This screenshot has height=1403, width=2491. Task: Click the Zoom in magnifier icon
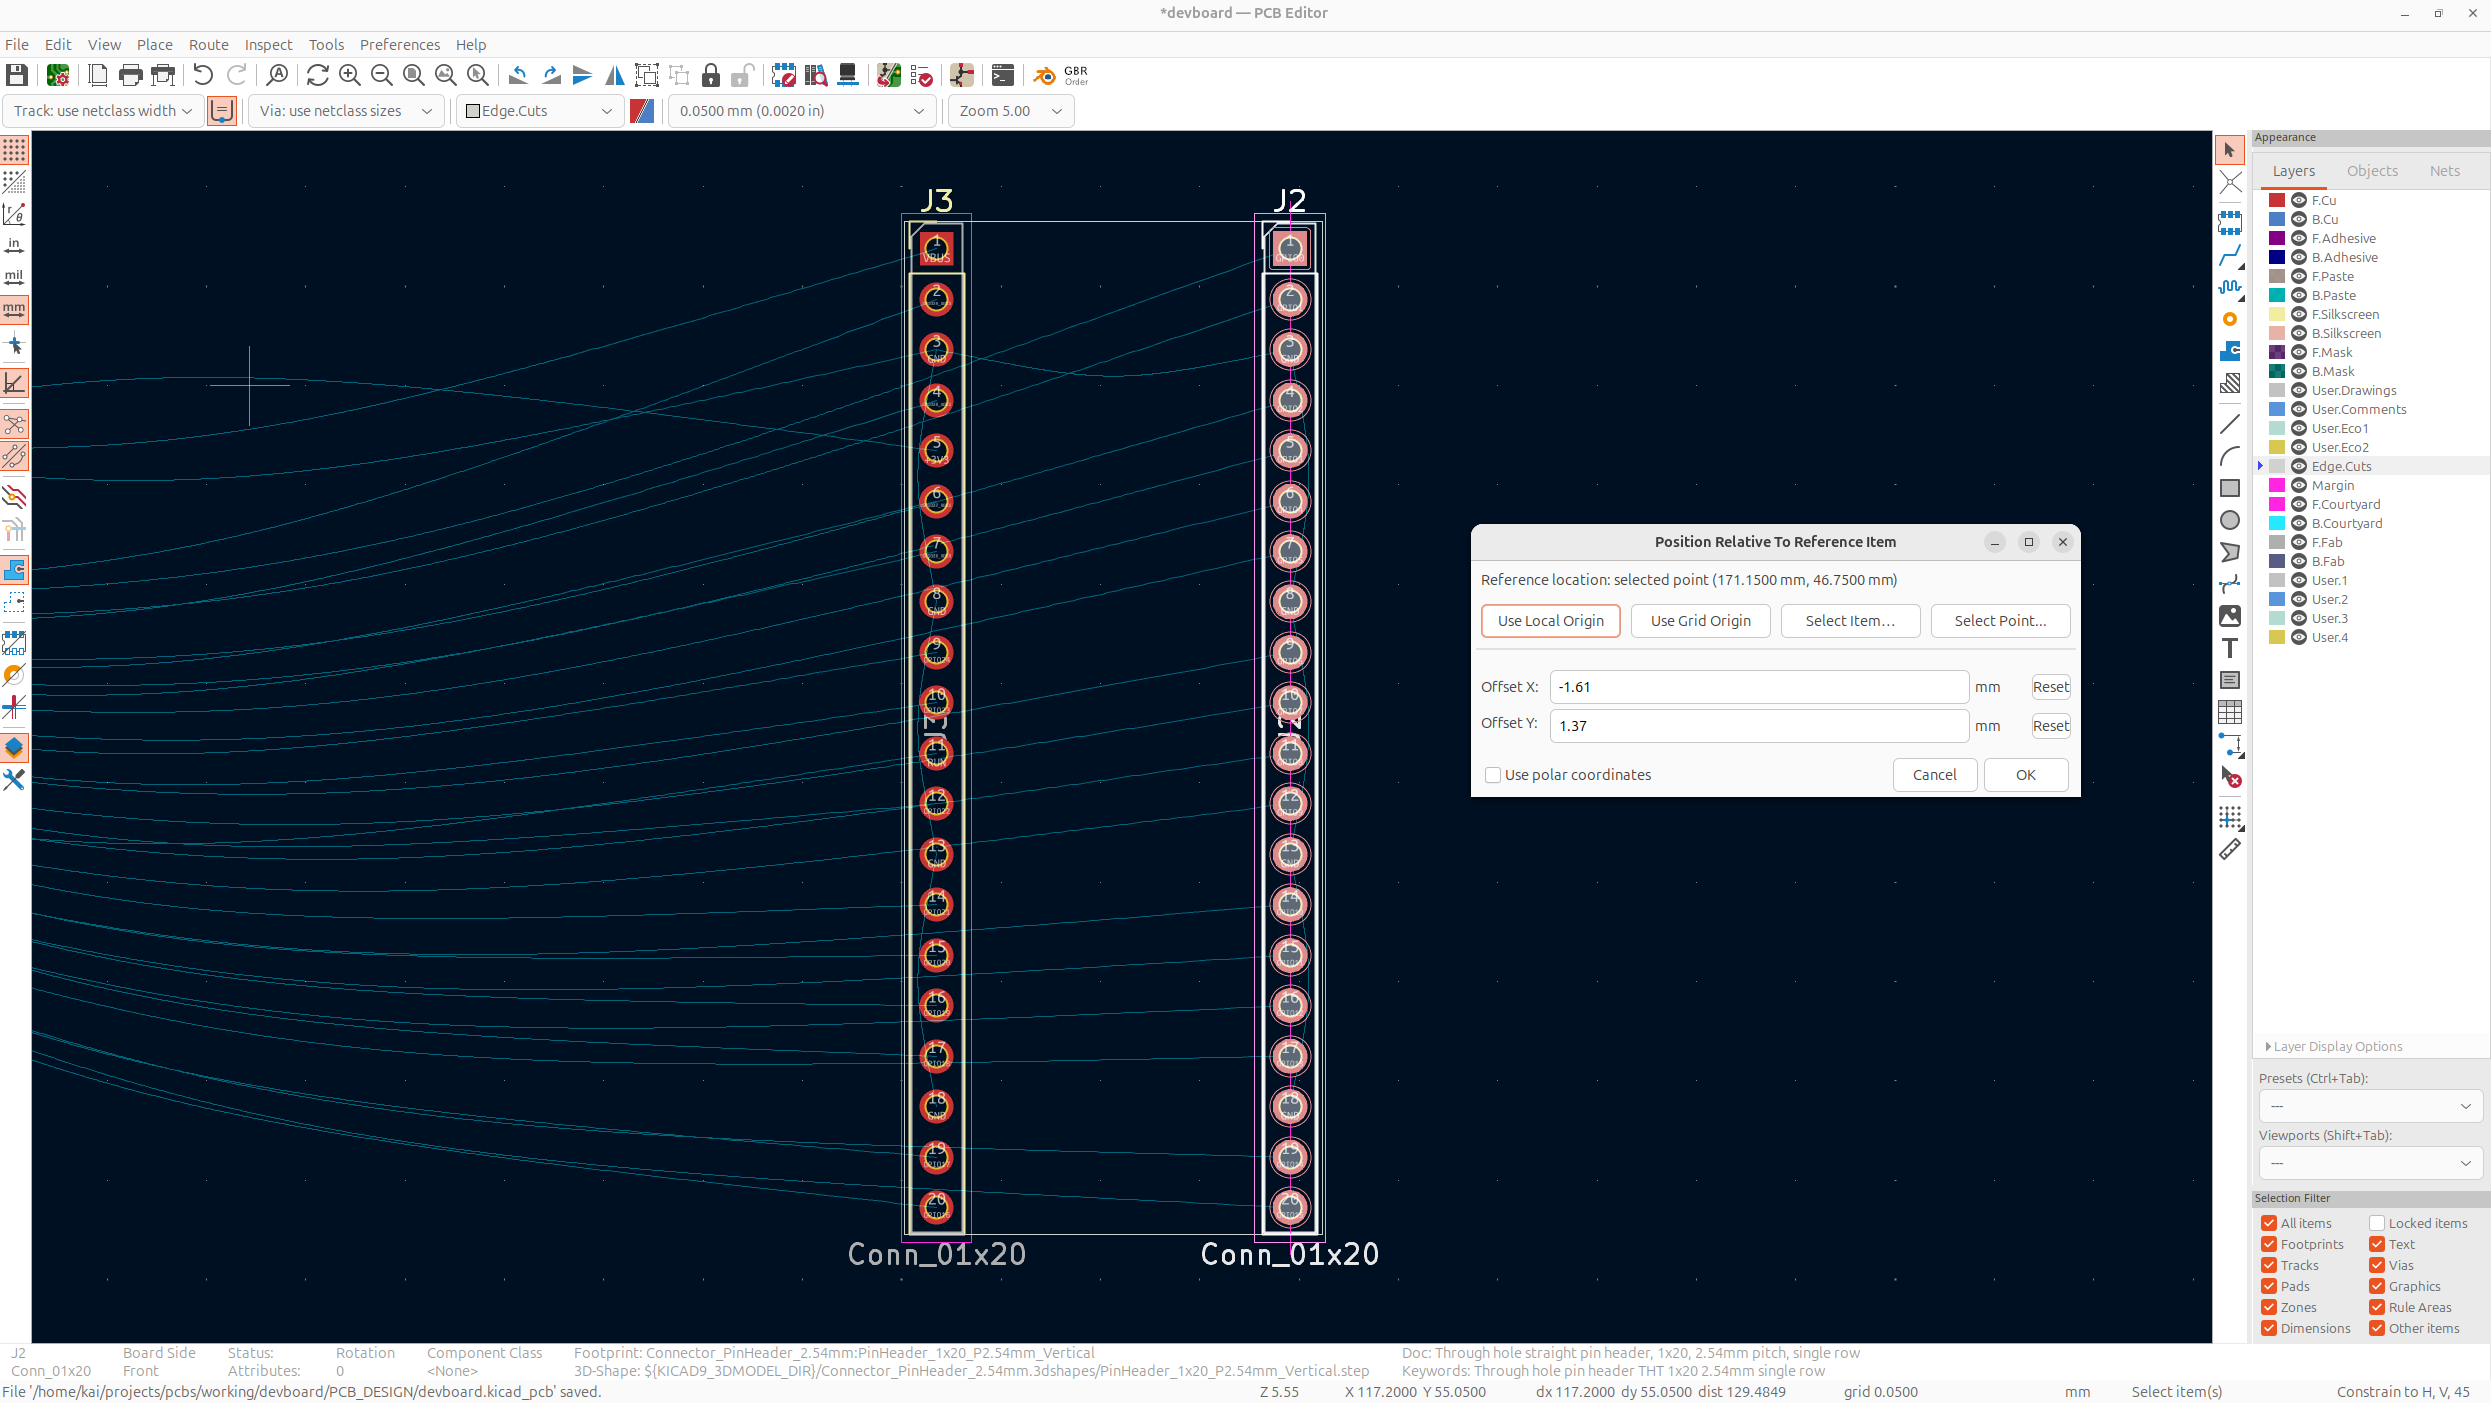pos(350,75)
